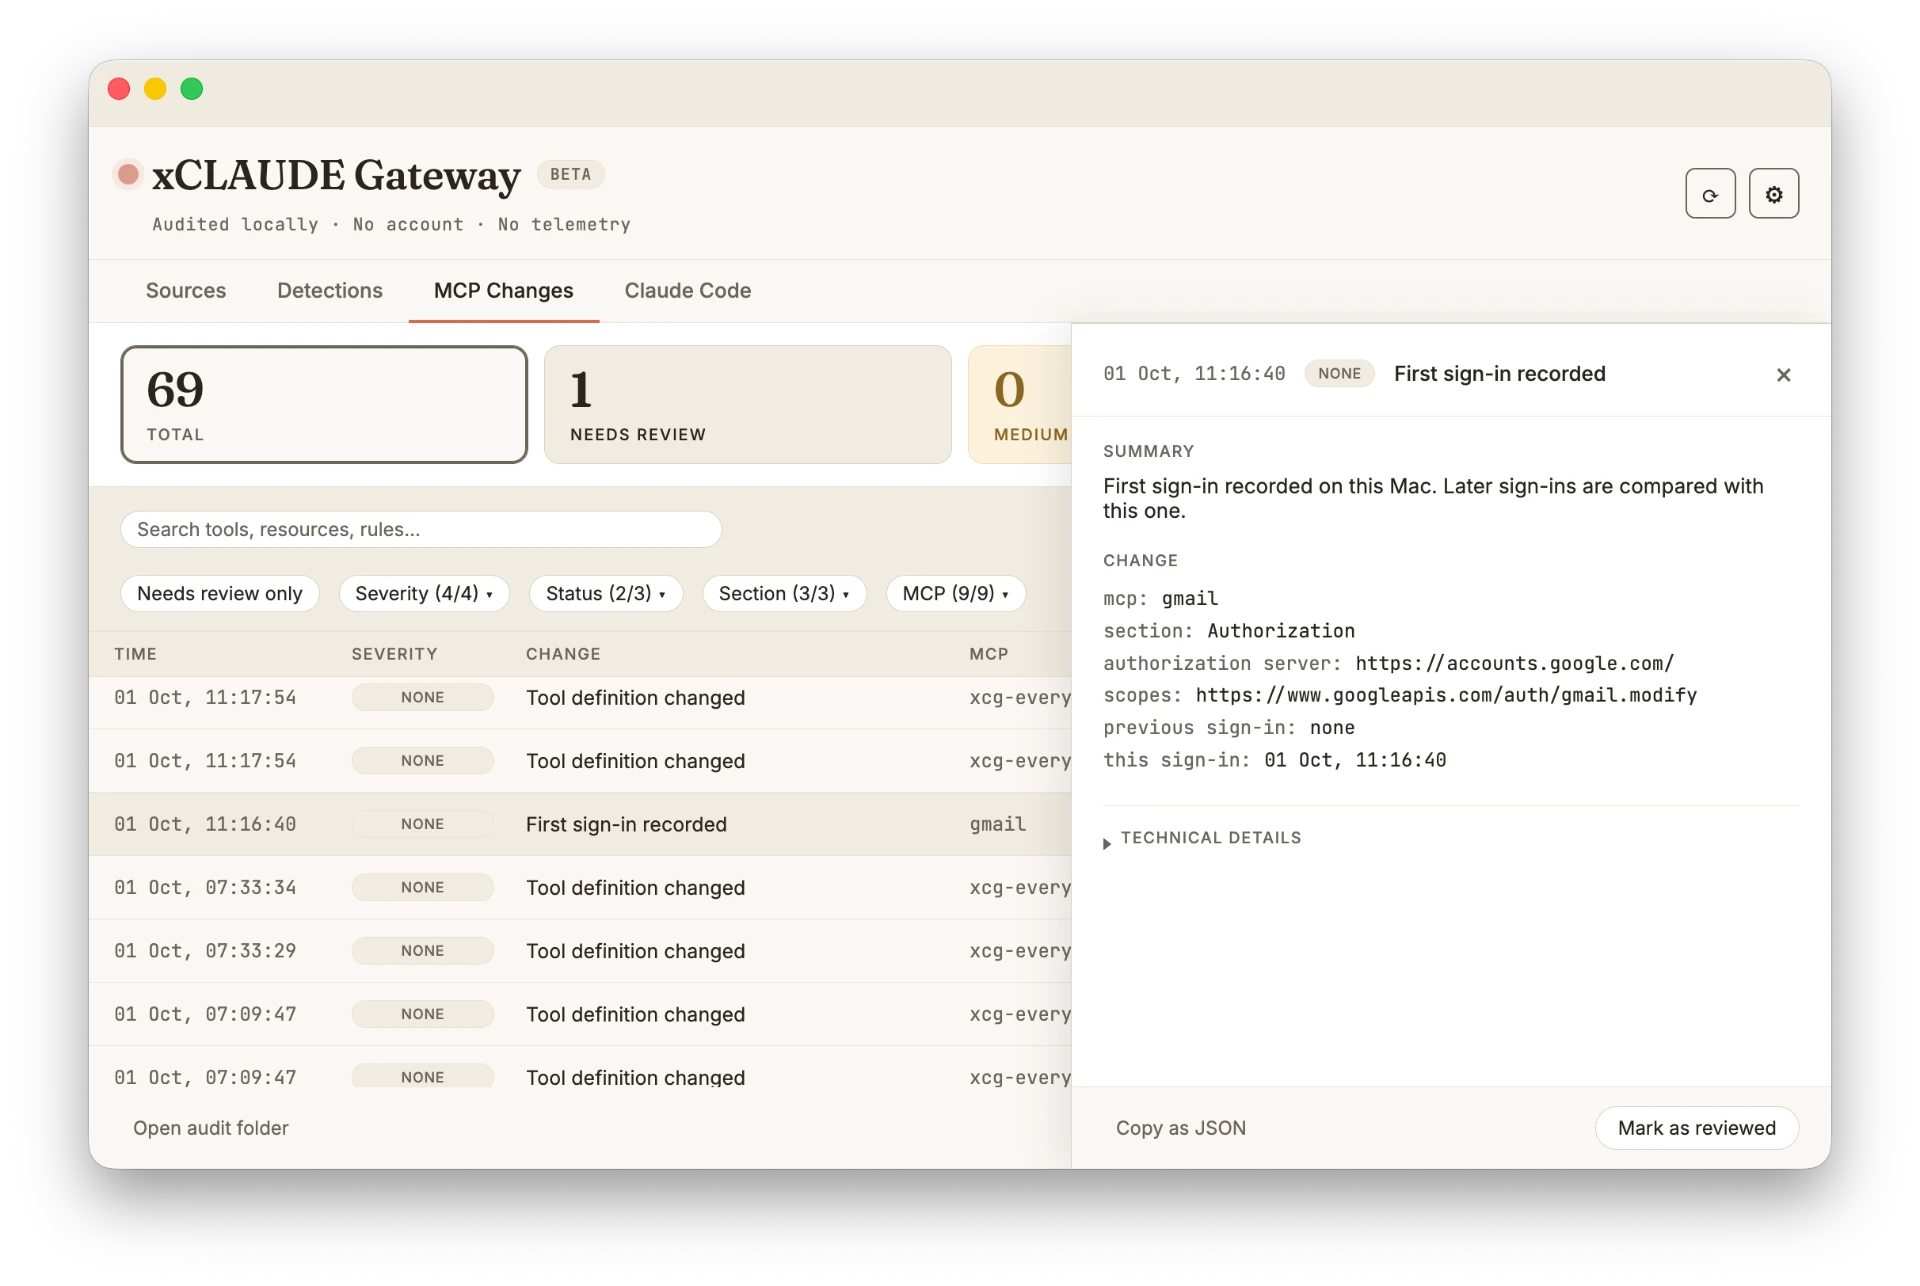Select the MCP Changes tab
The width and height of the screenshot is (1920, 1286).
click(504, 291)
